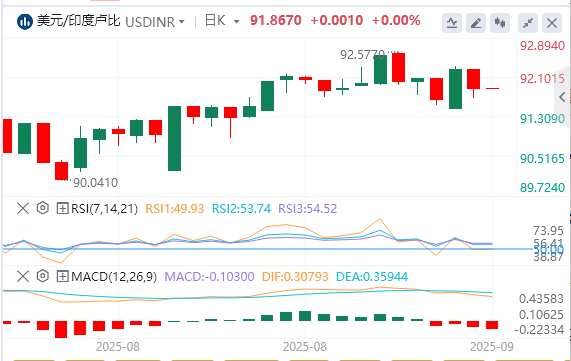571x361 pixels.
Task: Click the line chart indicator icon
Action: point(452,23)
